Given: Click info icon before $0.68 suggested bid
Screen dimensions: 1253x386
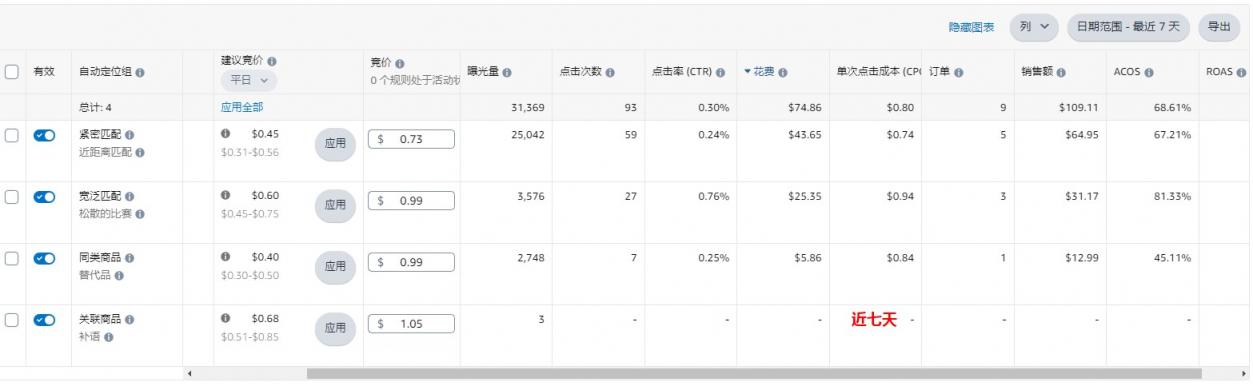Looking at the screenshot, I should [x=226, y=318].
